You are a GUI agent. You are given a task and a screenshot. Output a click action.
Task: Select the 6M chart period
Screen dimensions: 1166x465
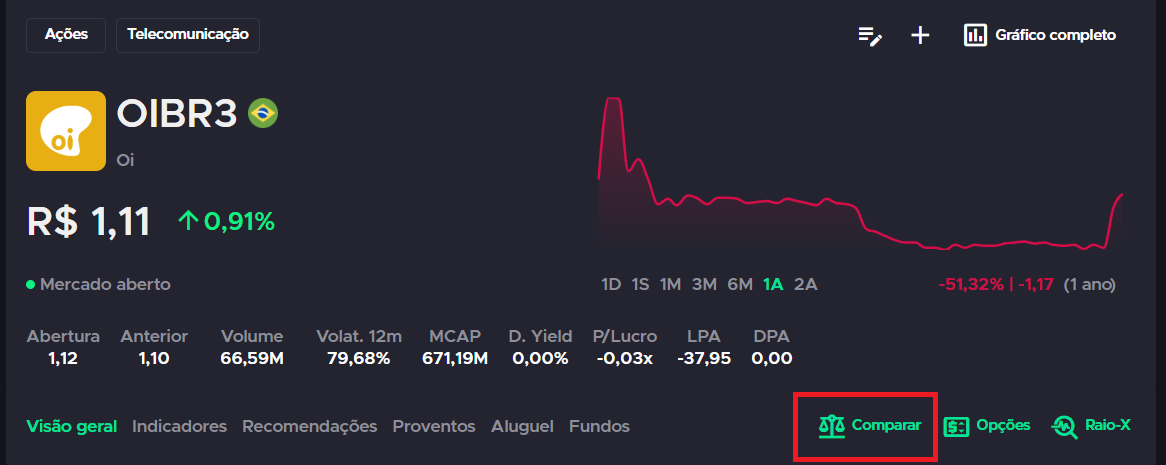pos(740,284)
